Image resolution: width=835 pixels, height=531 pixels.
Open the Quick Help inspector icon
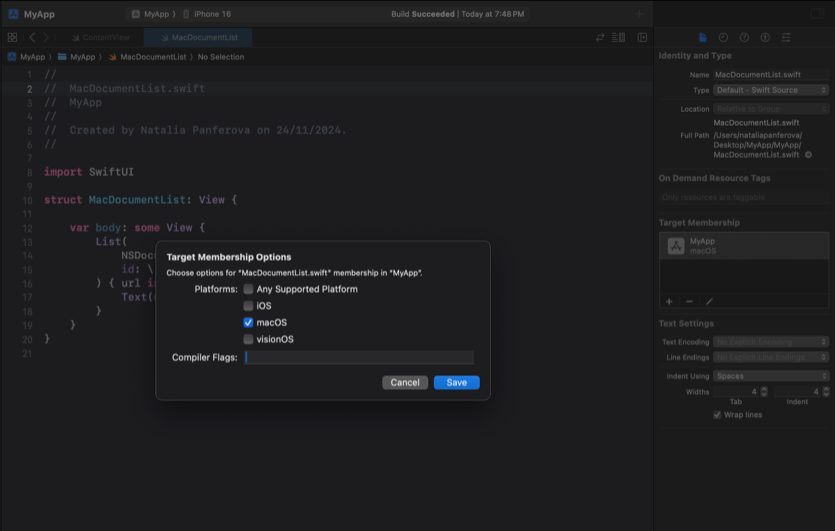pos(744,37)
